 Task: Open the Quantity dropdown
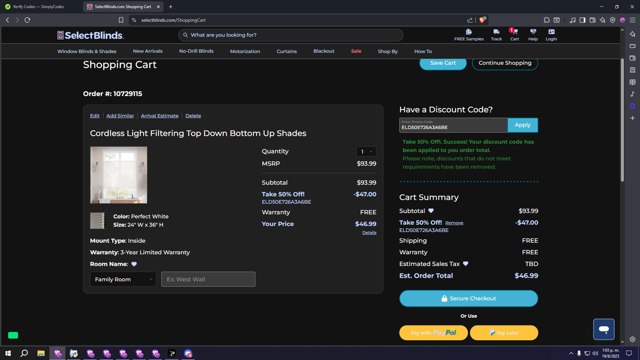[x=366, y=151]
